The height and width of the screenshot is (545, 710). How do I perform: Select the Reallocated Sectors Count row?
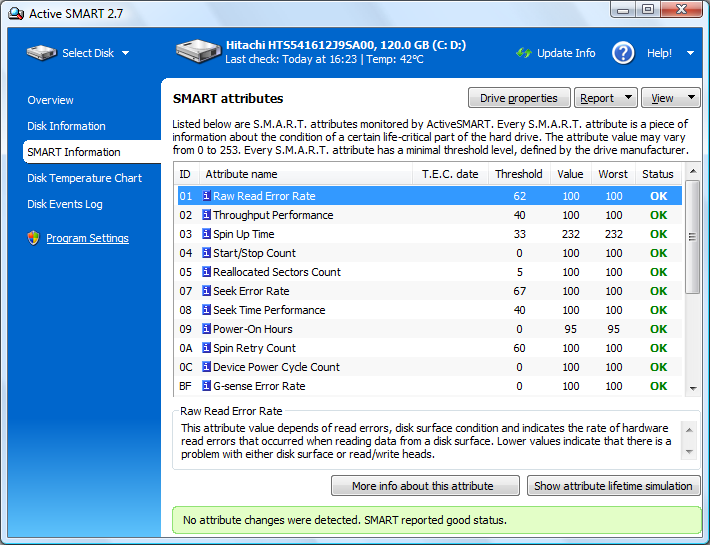tap(429, 272)
